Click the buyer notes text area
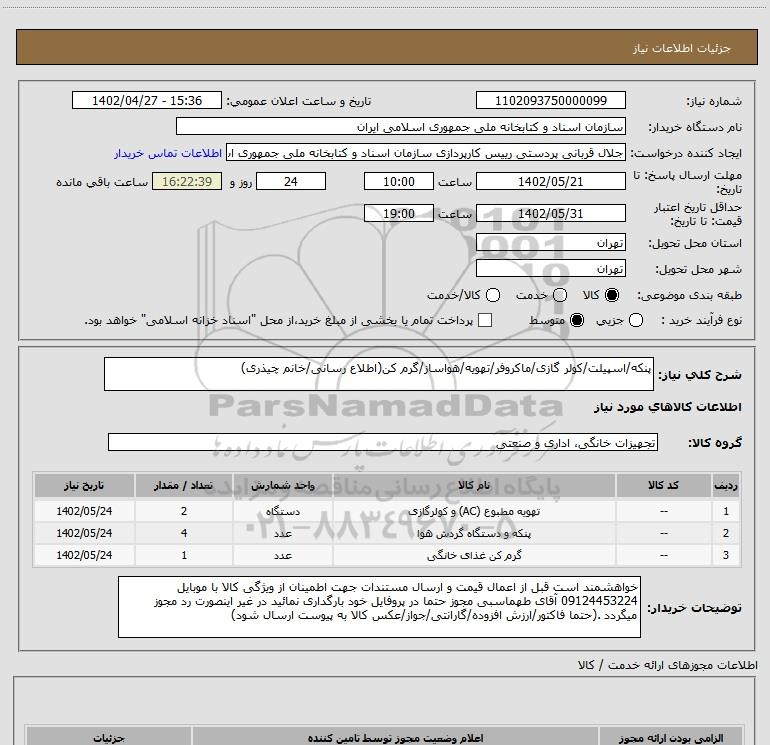 click(379, 607)
